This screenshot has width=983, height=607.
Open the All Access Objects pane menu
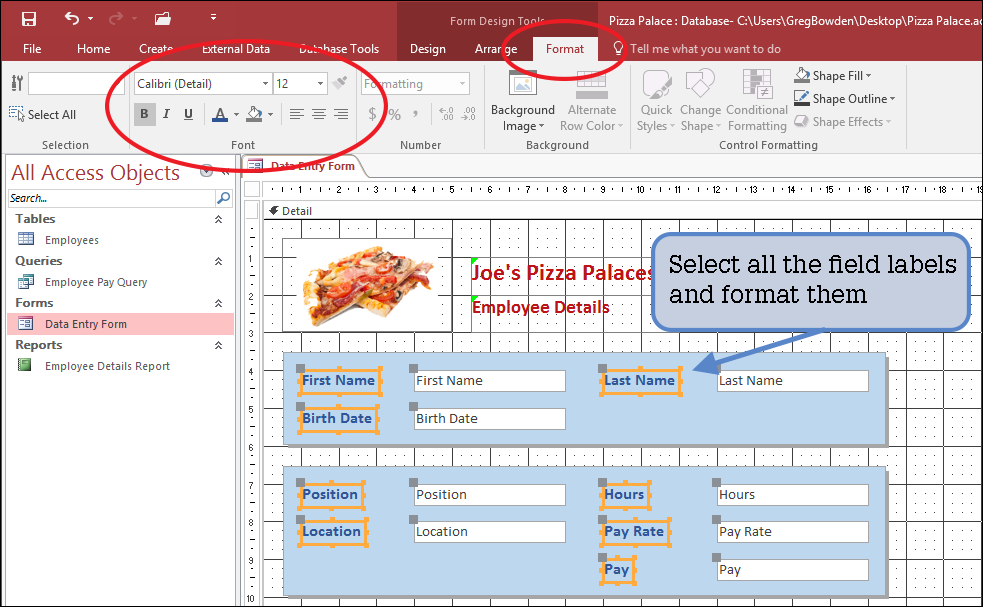point(206,171)
